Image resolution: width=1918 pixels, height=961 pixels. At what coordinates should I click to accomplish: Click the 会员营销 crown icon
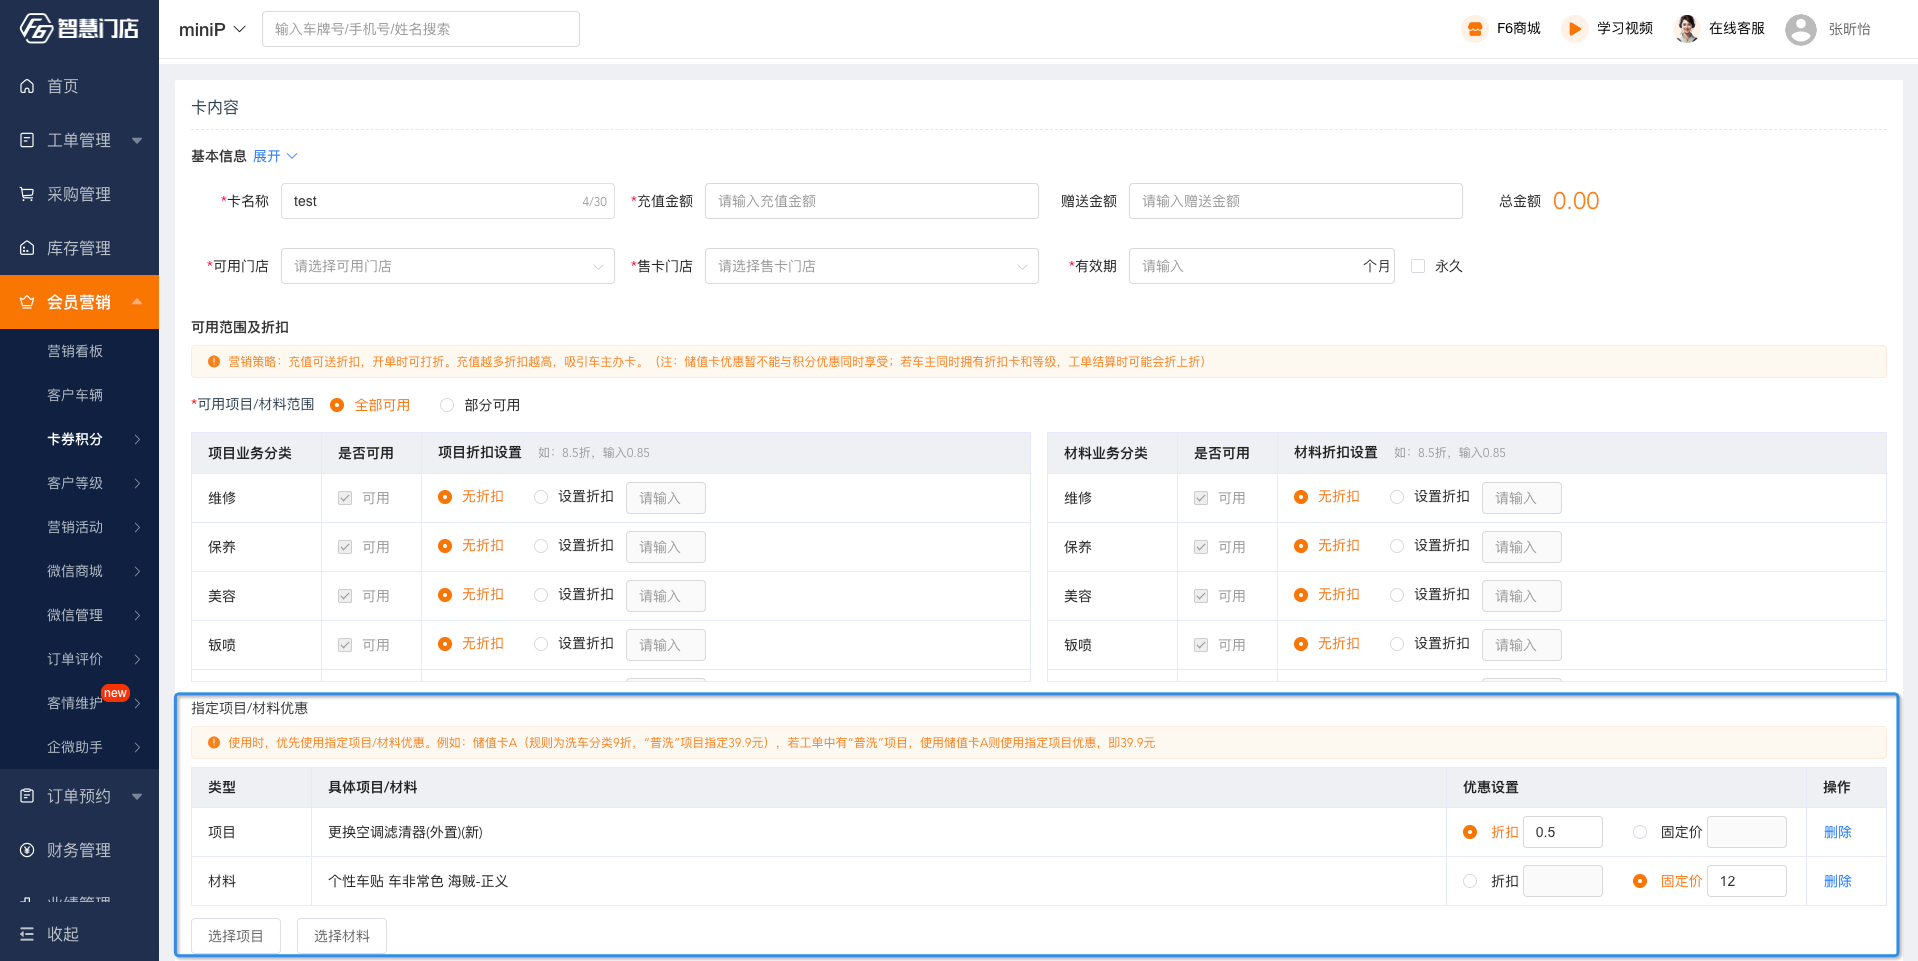tap(27, 302)
